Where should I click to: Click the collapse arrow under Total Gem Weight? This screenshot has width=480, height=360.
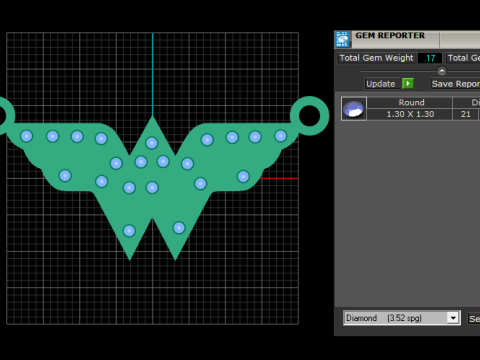point(442,71)
